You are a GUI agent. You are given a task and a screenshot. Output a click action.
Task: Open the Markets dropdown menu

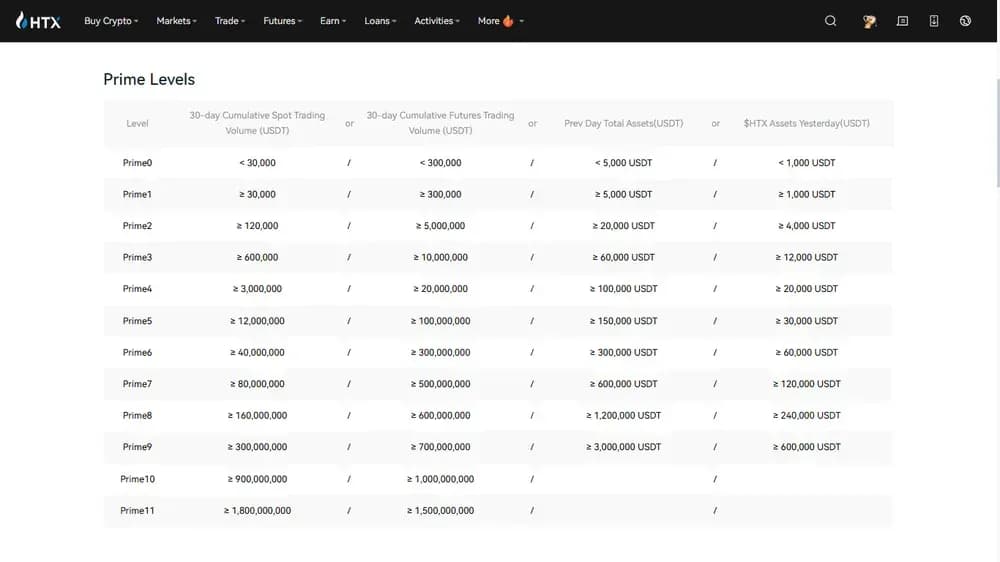pyautogui.click(x=176, y=21)
